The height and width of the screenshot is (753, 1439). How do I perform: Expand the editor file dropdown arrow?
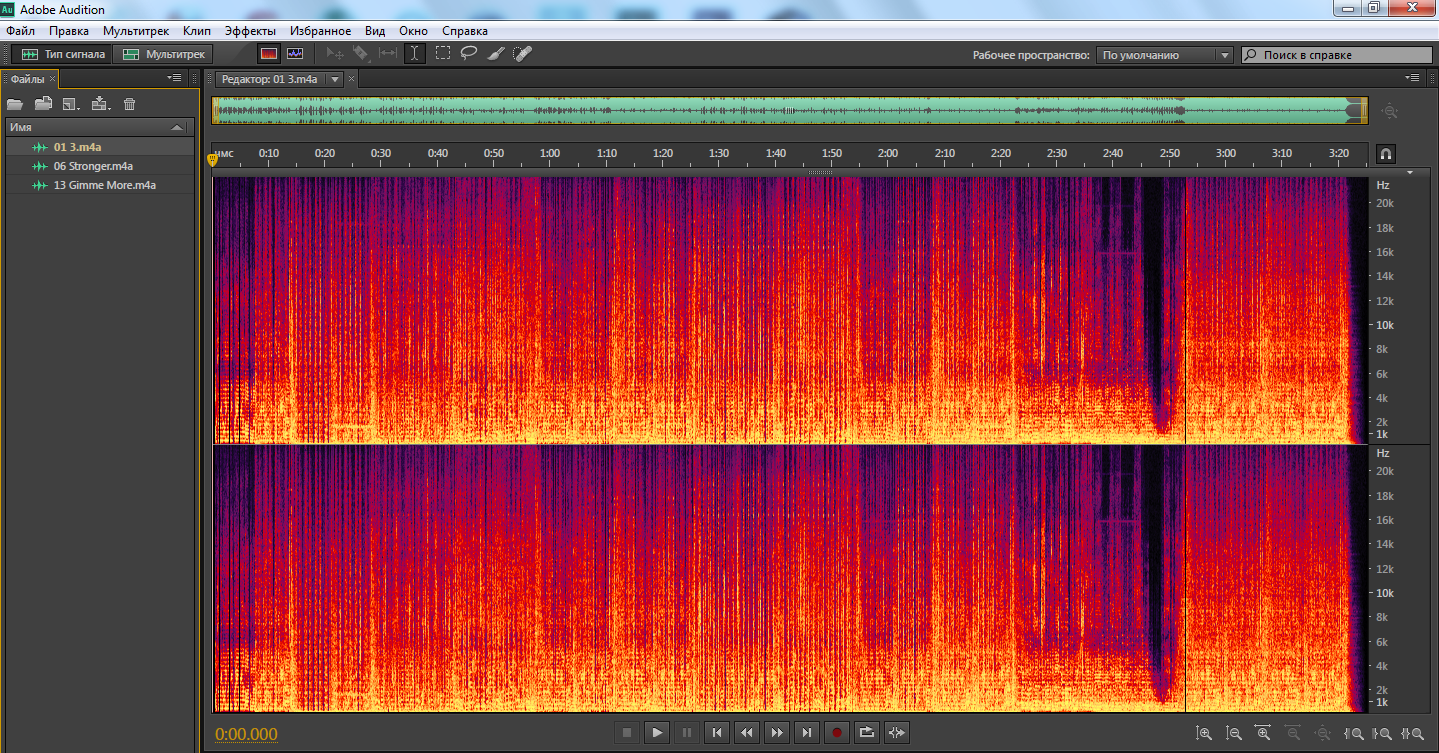pyautogui.click(x=335, y=79)
